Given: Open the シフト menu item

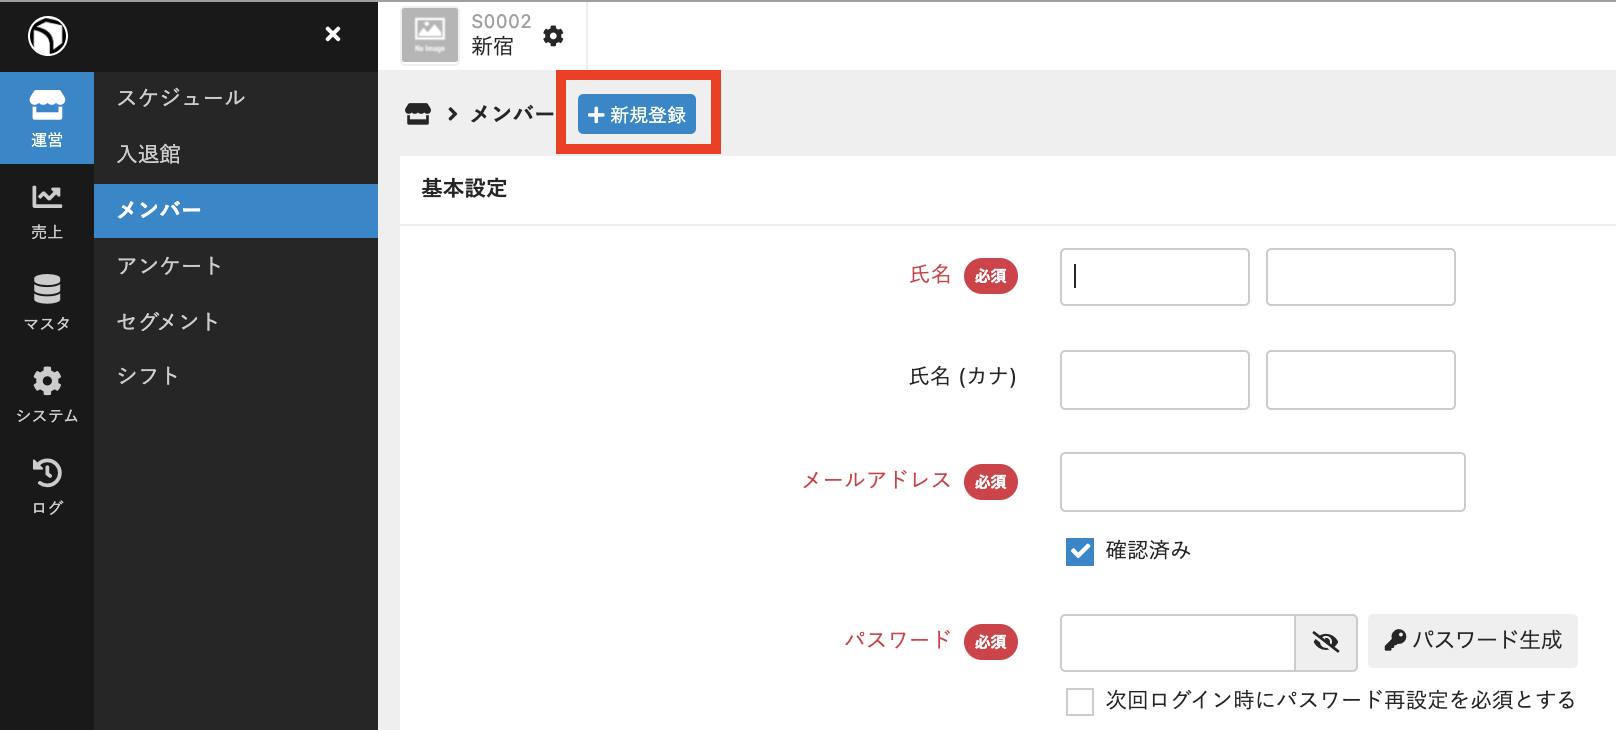Looking at the screenshot, I should pos(148,376).
